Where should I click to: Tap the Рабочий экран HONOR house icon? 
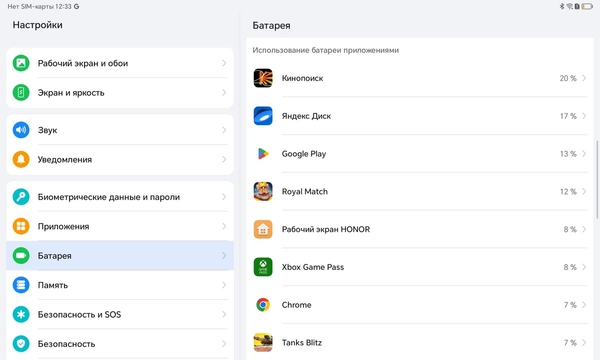click(x=263, y=229)
